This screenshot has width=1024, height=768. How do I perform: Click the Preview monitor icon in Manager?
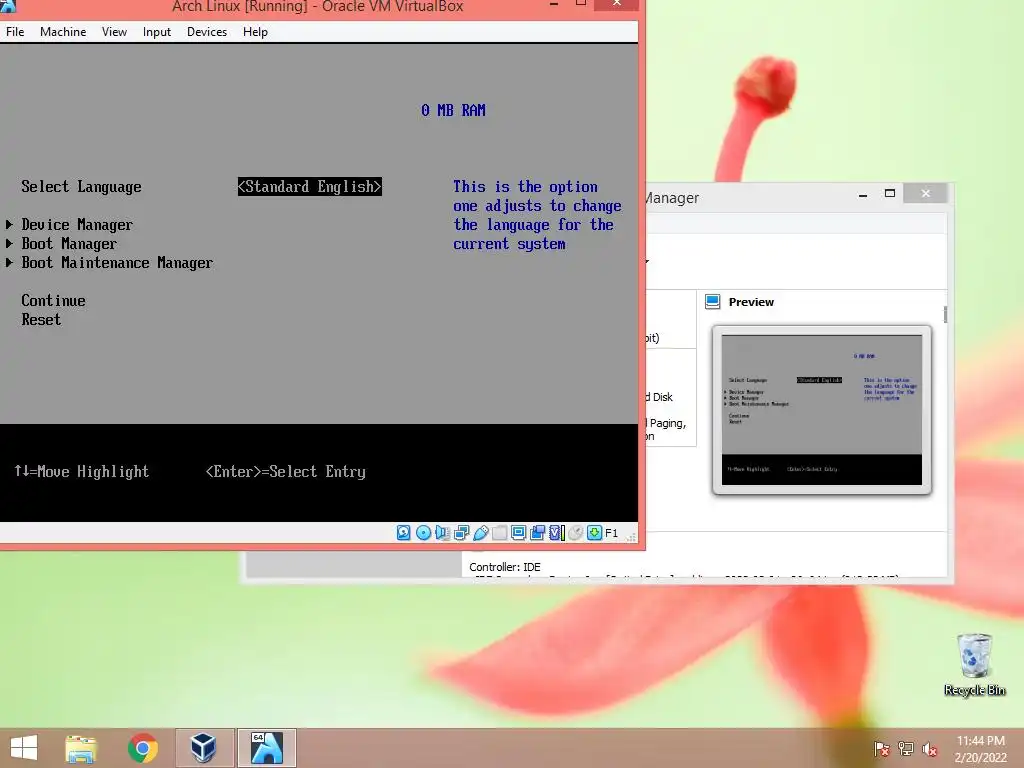712,301
